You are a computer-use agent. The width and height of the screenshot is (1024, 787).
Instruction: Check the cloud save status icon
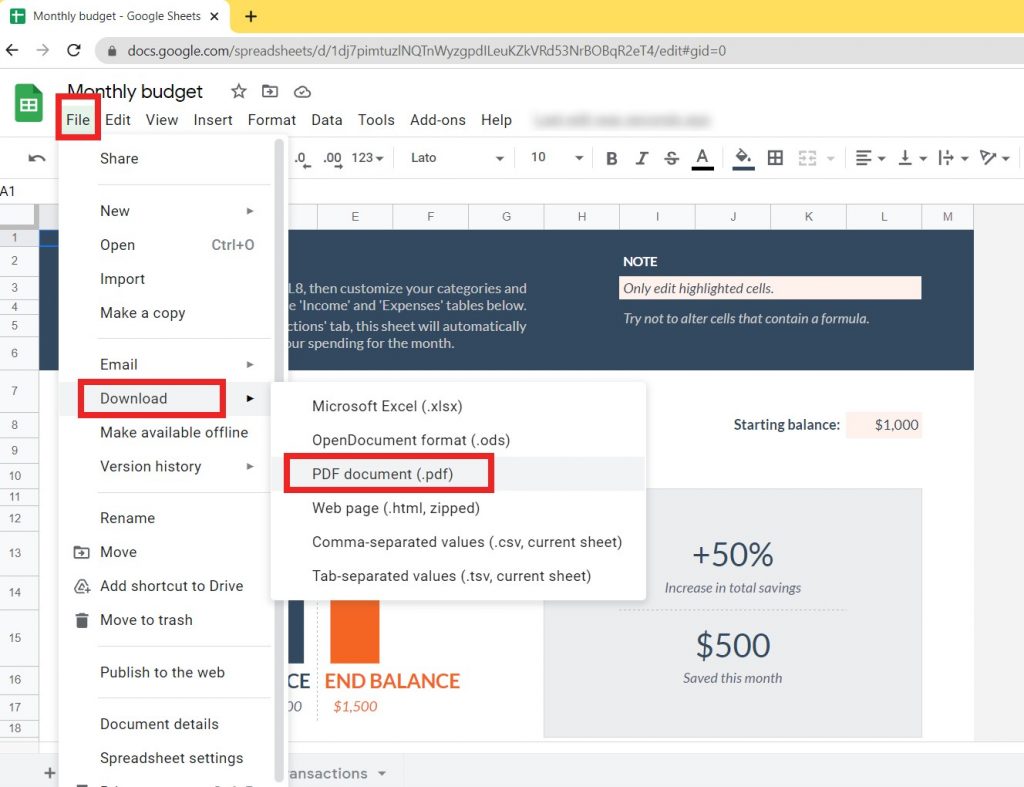(x=302, y=92)
